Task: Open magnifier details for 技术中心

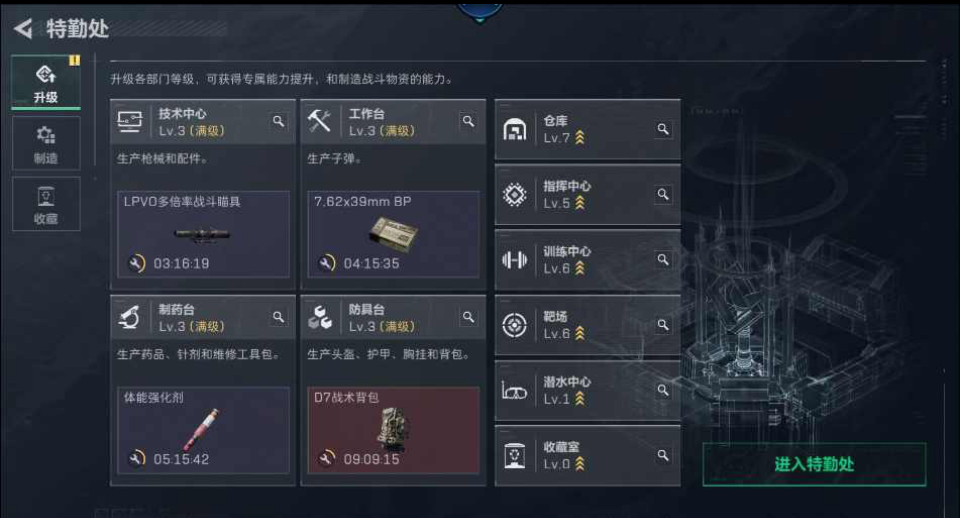Action: (279, 121)
